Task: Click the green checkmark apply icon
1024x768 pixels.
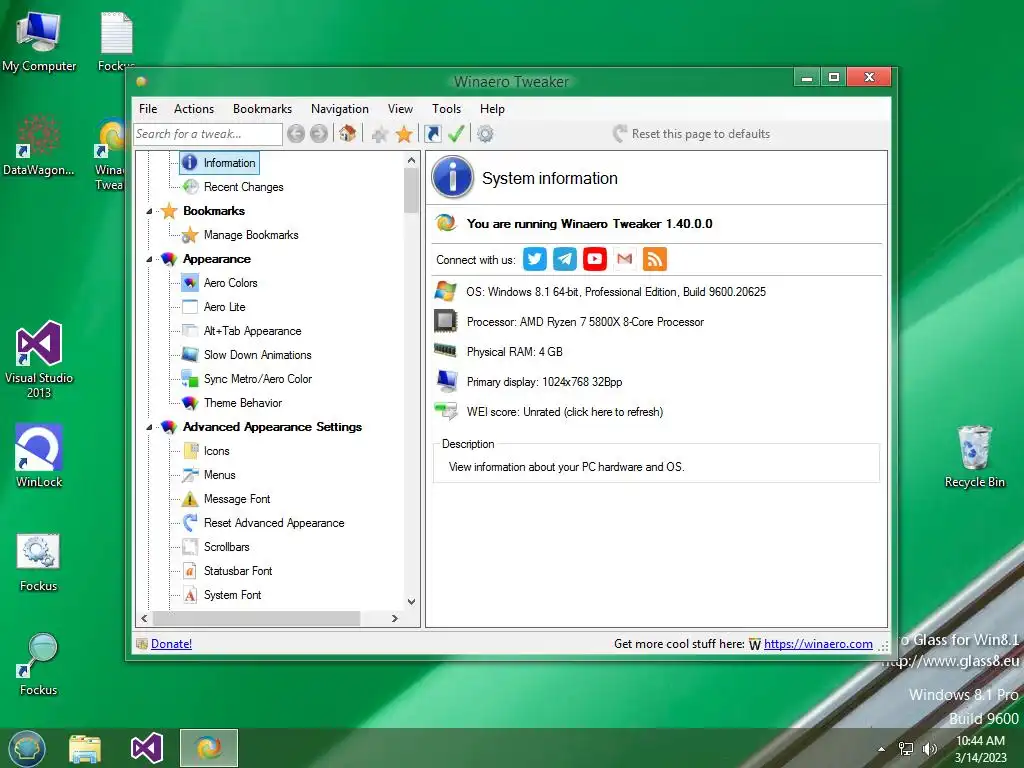Action: tap(456, 134)
